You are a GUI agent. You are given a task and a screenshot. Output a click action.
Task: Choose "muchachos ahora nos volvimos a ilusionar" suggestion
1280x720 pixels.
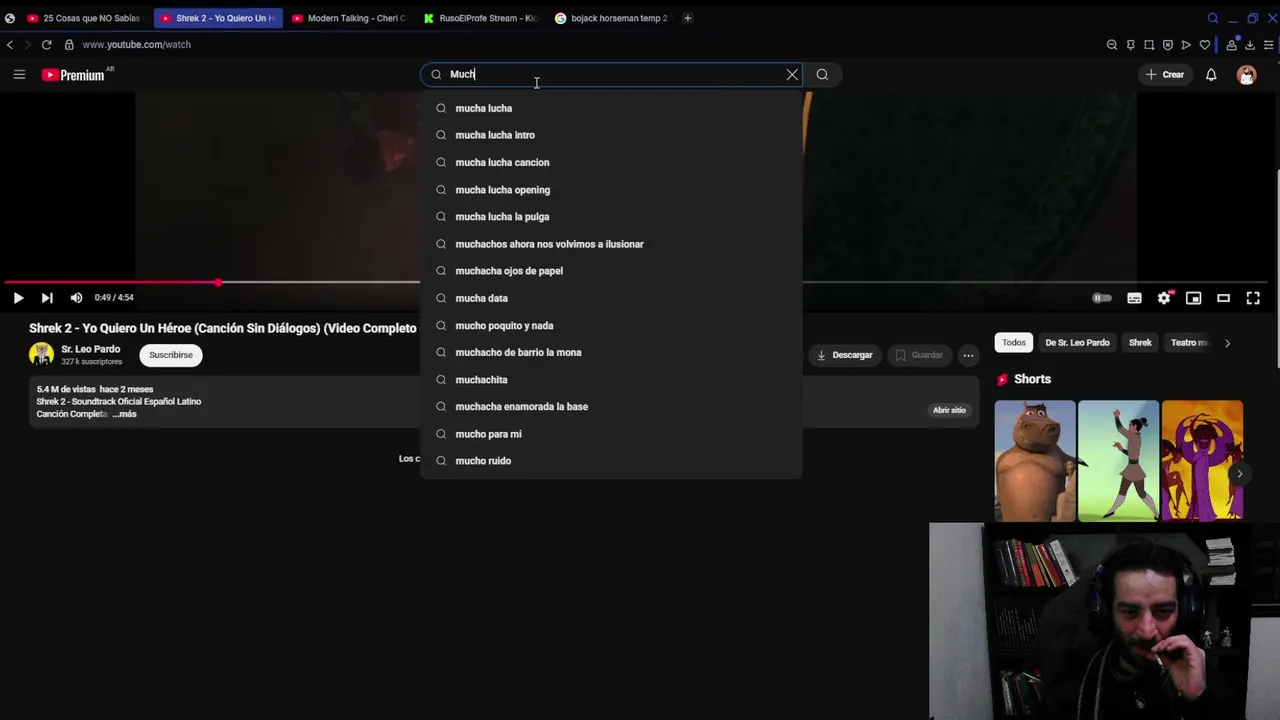pyautogui.click(x=611, y=244)
